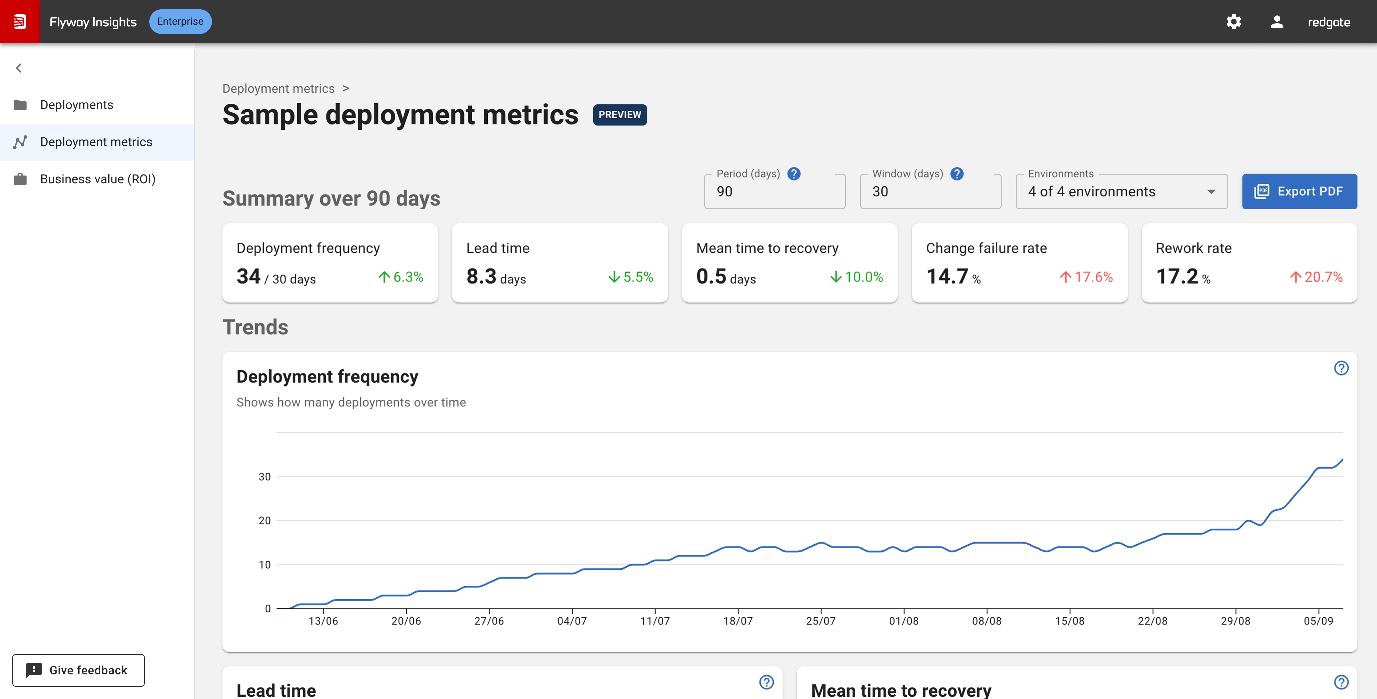Select Deployment metrics in sidebar
Viewport: 1377px width, 699px height.
pyautogui.click(x=97, y=142)
